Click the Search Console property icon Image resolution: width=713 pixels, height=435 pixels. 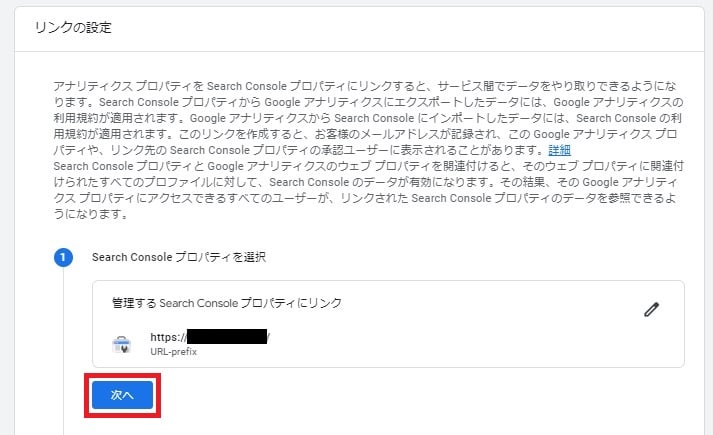(121, 344)
